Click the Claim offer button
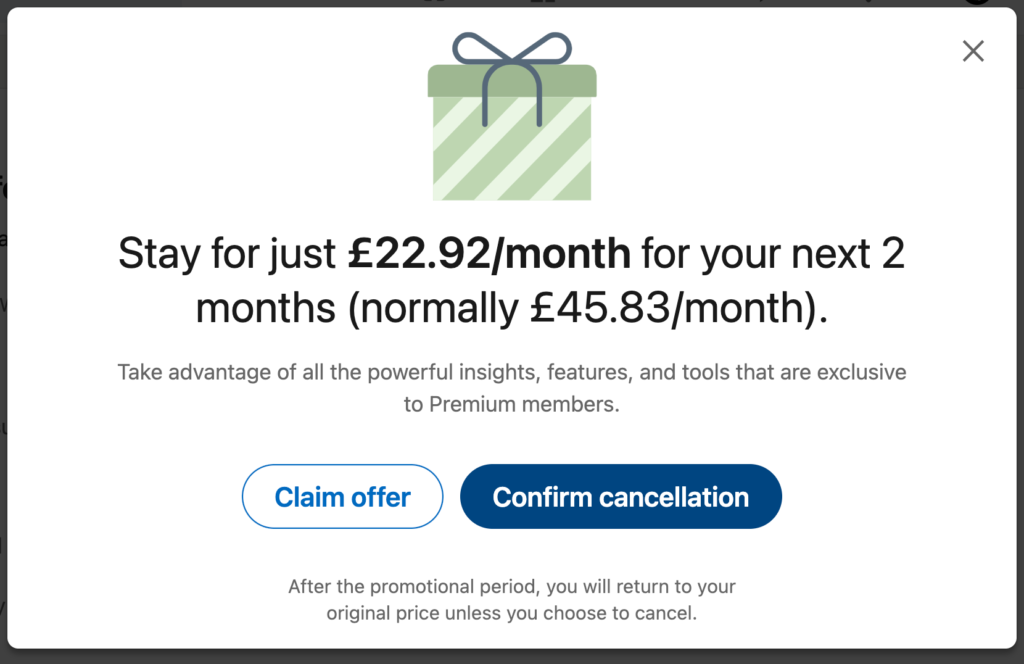This screenshot has height=664, width=1024. [x=342, y=496]
